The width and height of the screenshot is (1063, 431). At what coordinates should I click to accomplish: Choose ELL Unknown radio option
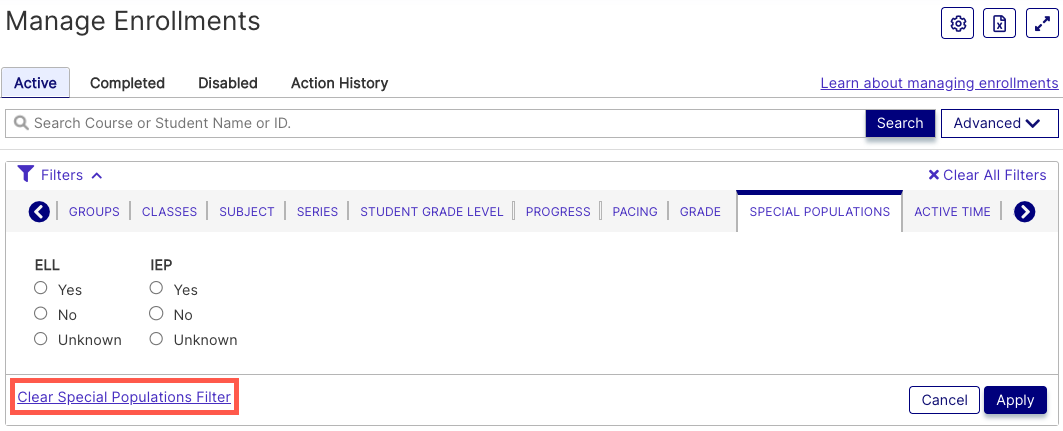tap(41, 338)
